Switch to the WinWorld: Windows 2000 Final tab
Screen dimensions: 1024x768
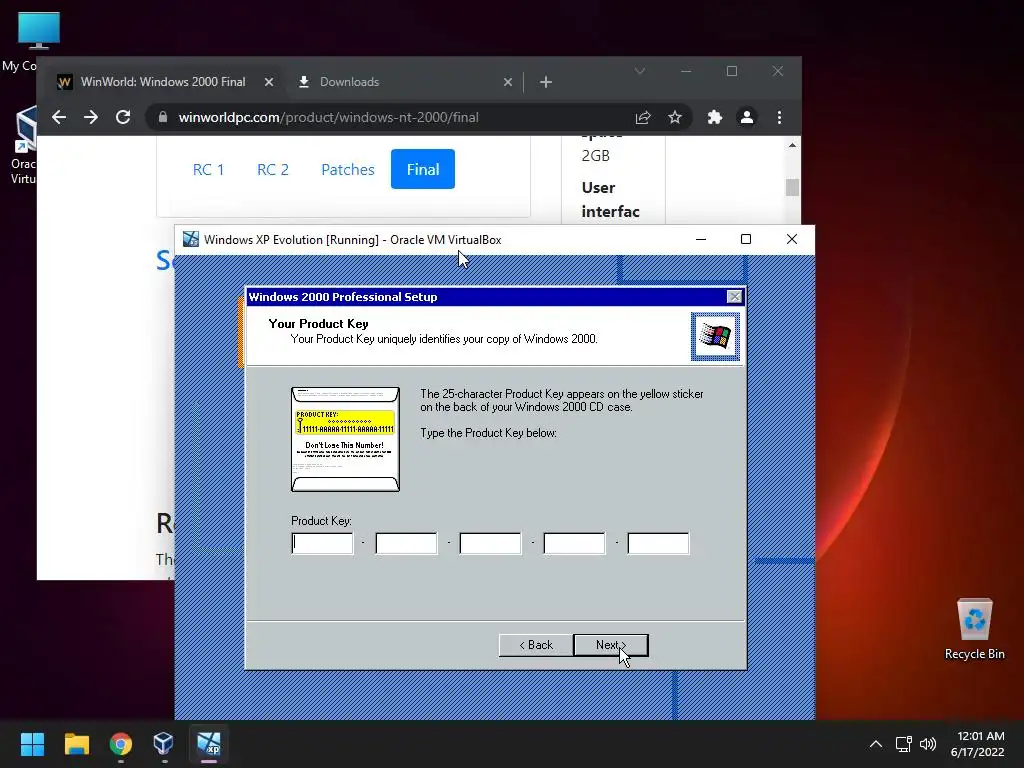pyautogui.click(x=163, y=82)
